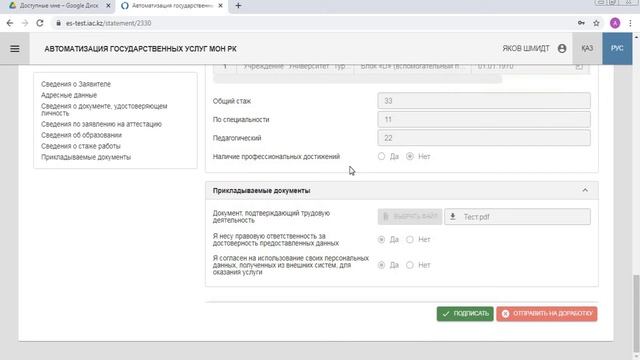Go to Сведения о Заявителе section
This screenshot has width=640, height=360.
(x=76, y=84)
